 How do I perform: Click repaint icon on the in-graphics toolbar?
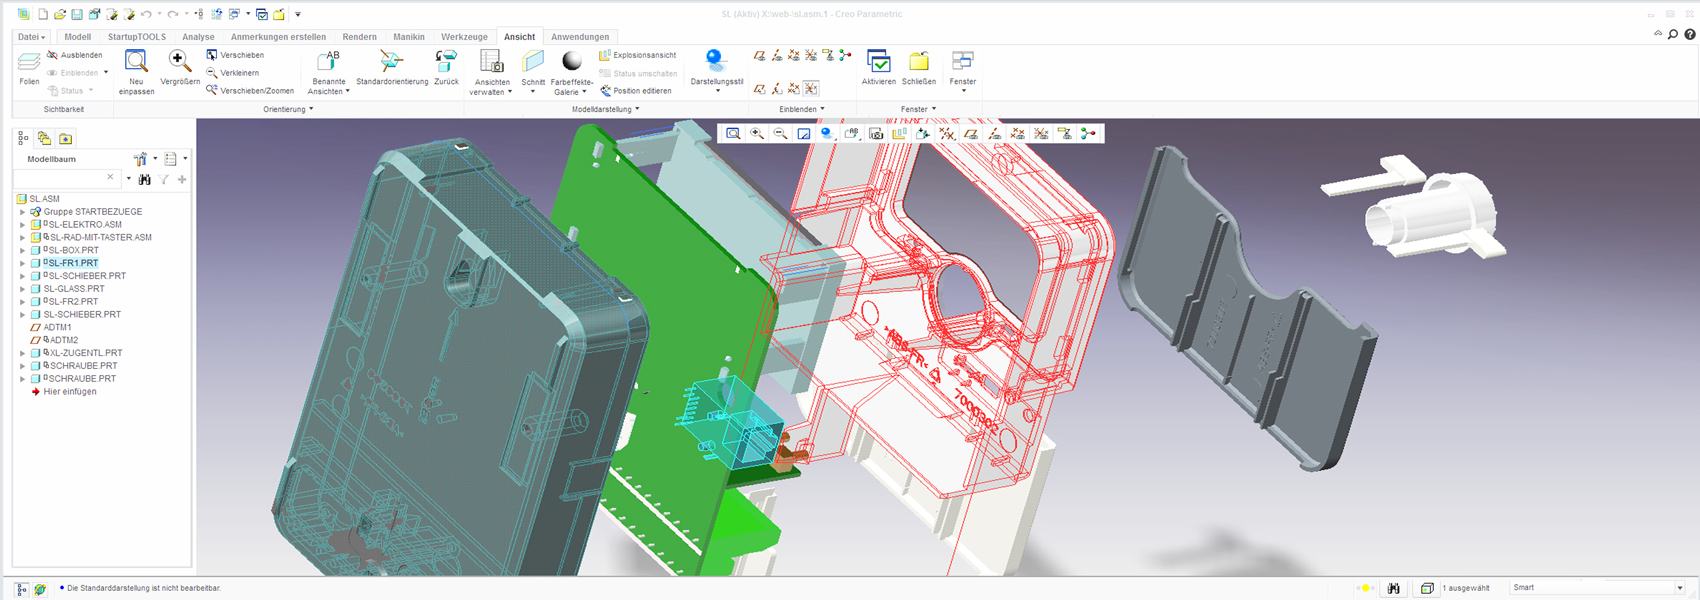pos(804,133)
